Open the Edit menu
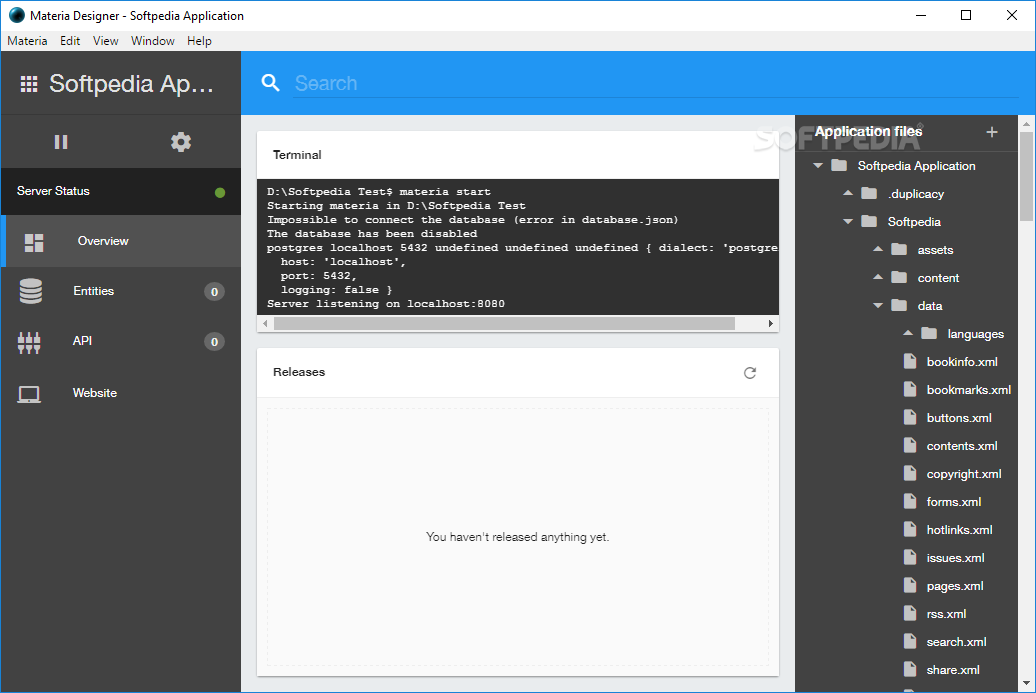 [x=70, y=41]
